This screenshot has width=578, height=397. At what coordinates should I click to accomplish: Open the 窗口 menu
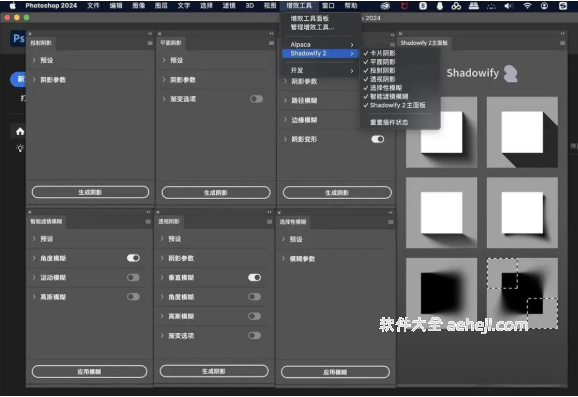pyautogui.click(x=328, y=6)
